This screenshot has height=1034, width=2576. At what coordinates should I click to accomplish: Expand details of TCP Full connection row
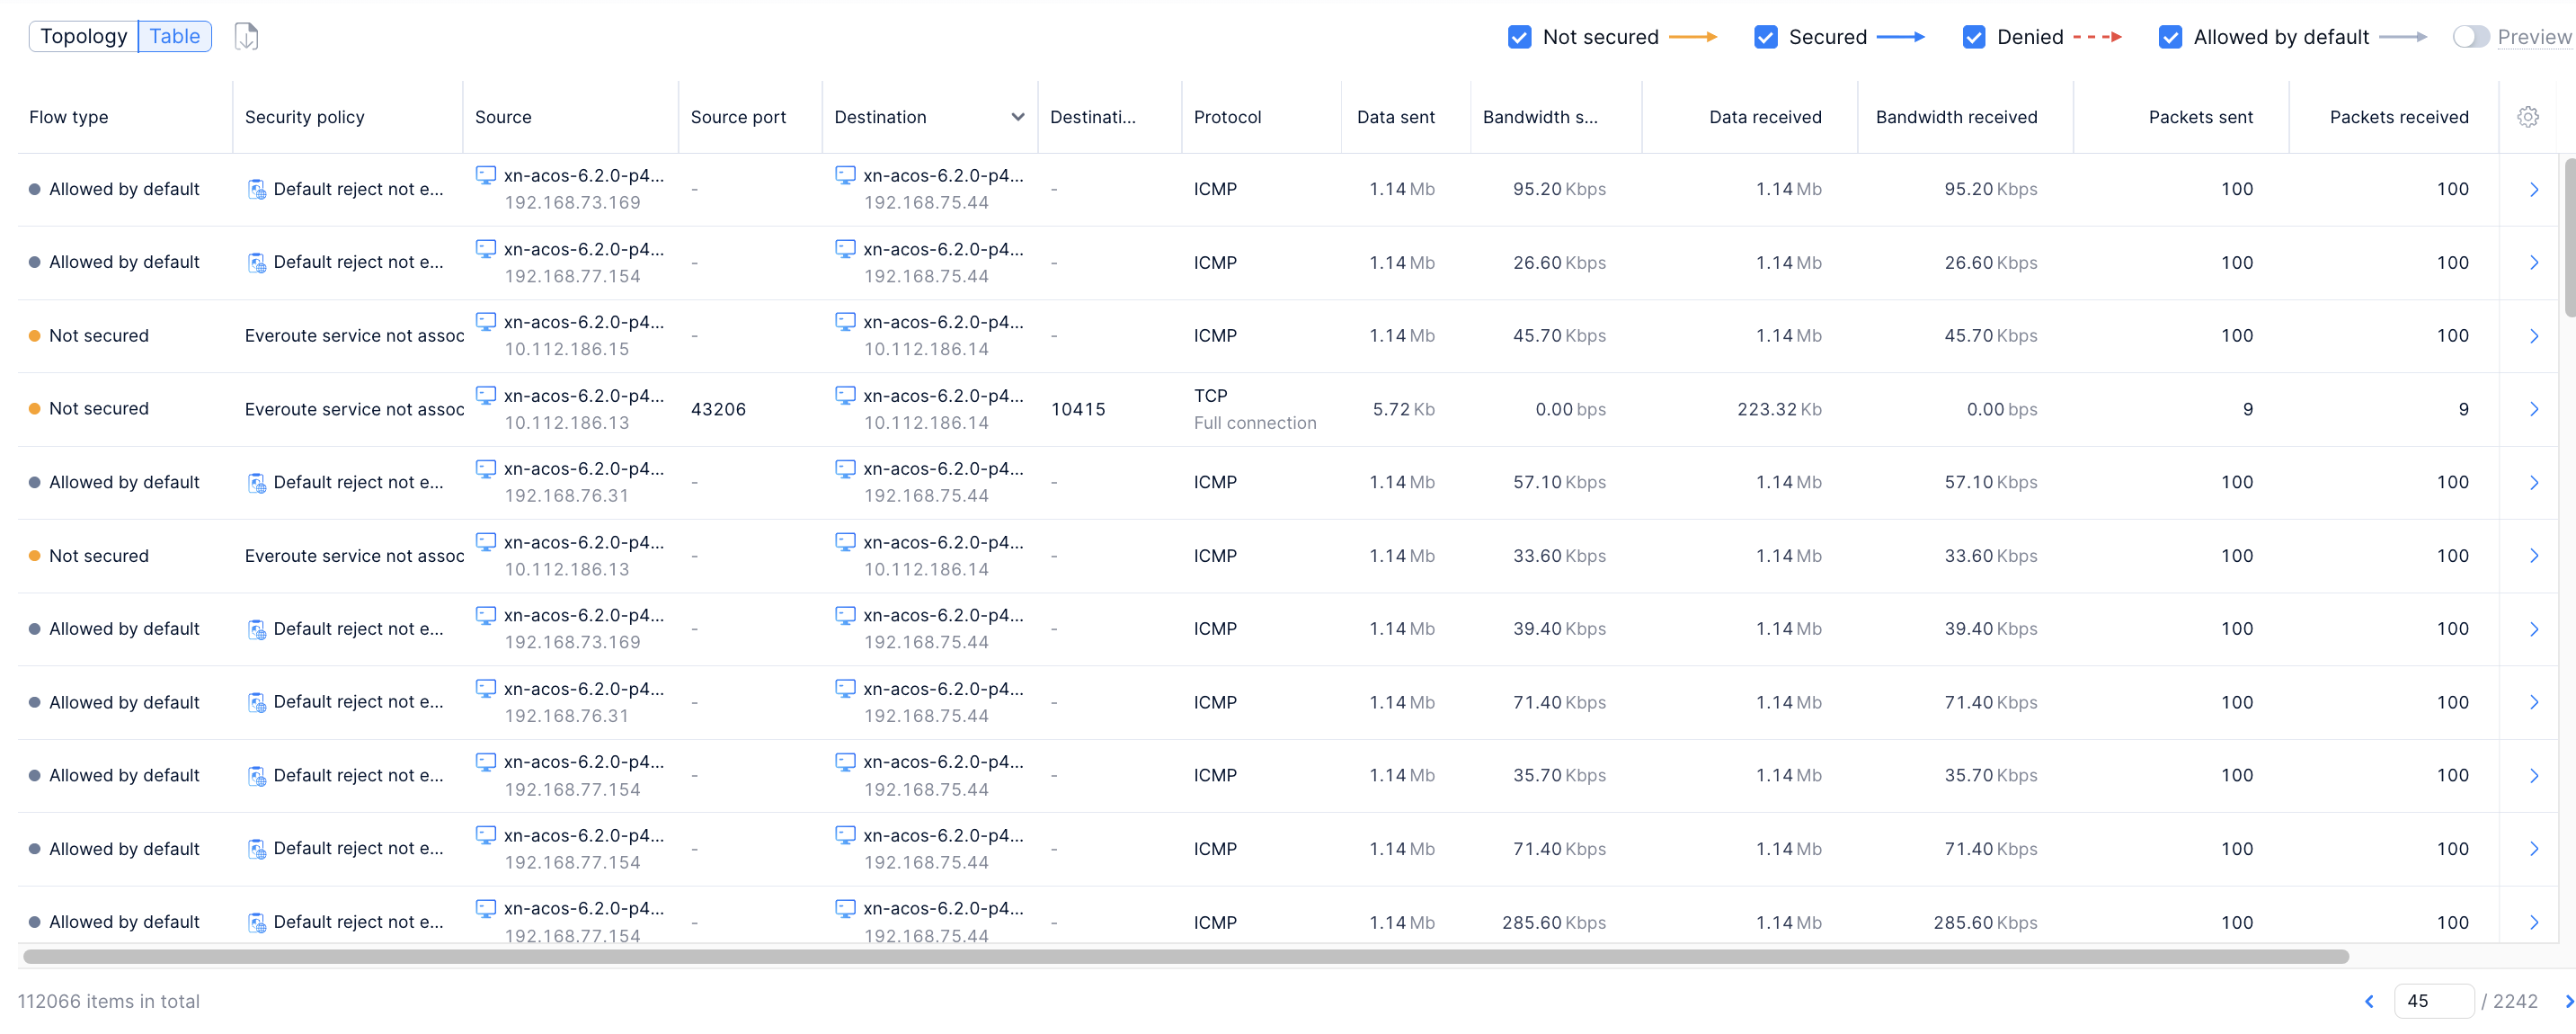coord(2534,409)
